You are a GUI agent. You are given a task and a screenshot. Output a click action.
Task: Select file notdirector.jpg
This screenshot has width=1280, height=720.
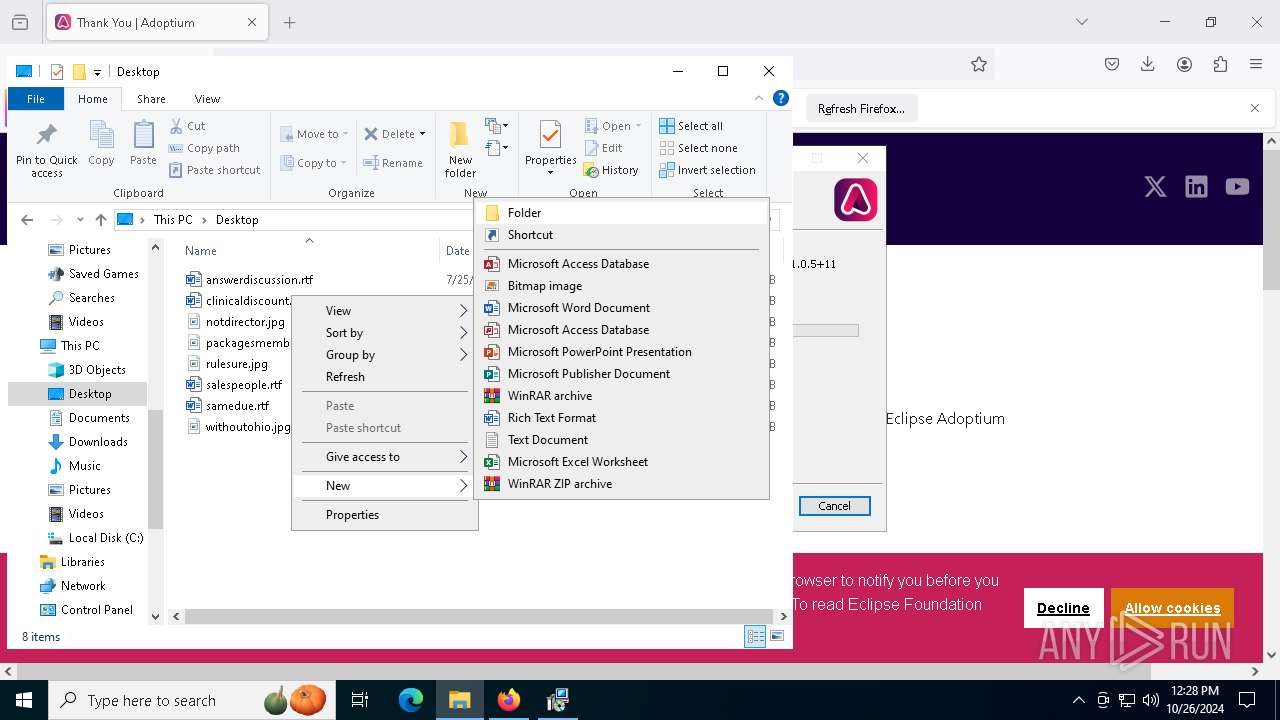point(245,322)
